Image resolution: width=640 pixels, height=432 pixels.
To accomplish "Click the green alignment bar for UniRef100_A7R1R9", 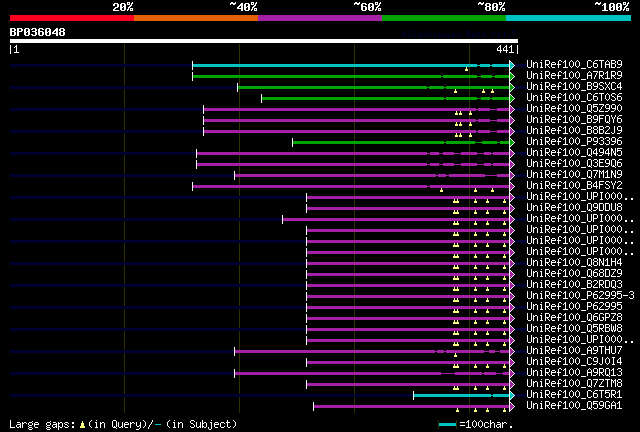I will (351, 76).
